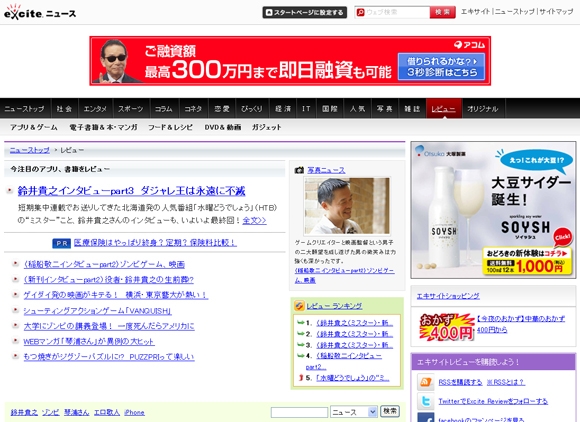Click the camera icon beside 写真ニュース
The width and height of the screenshot is (580, 422).
[x=299, y=170]
